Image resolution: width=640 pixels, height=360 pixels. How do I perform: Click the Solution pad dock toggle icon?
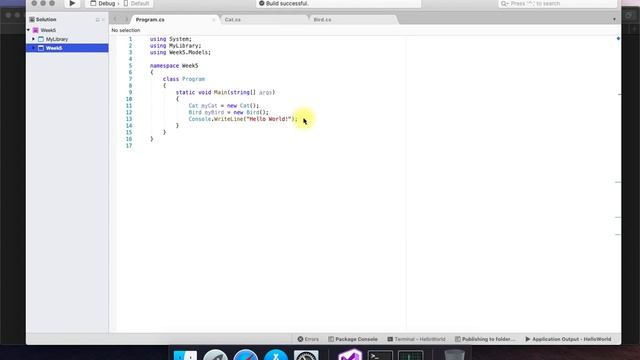[98, 20]
